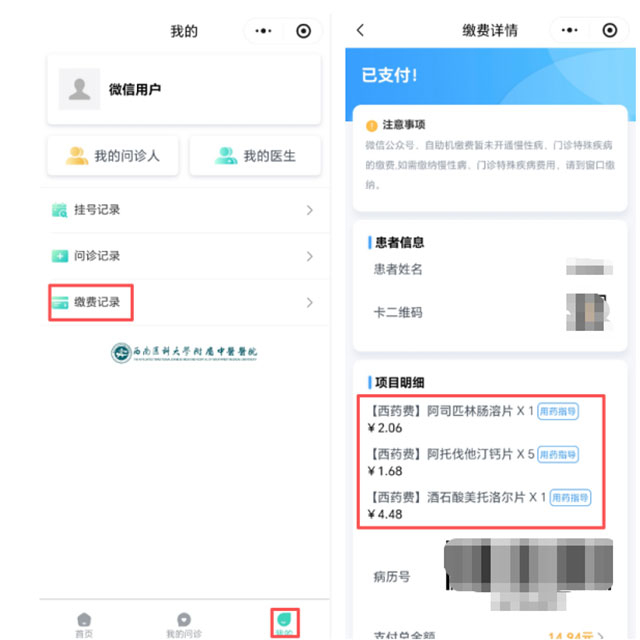Switch to the 我的问诊 bottom tab

coord(184,624)
